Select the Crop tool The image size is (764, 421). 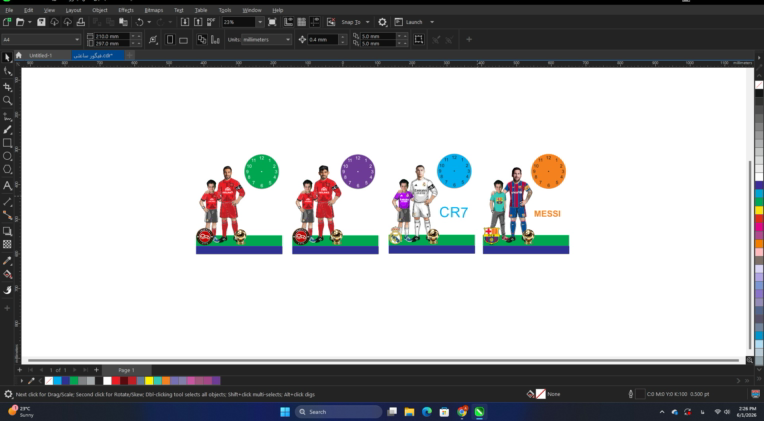(7, 87)
